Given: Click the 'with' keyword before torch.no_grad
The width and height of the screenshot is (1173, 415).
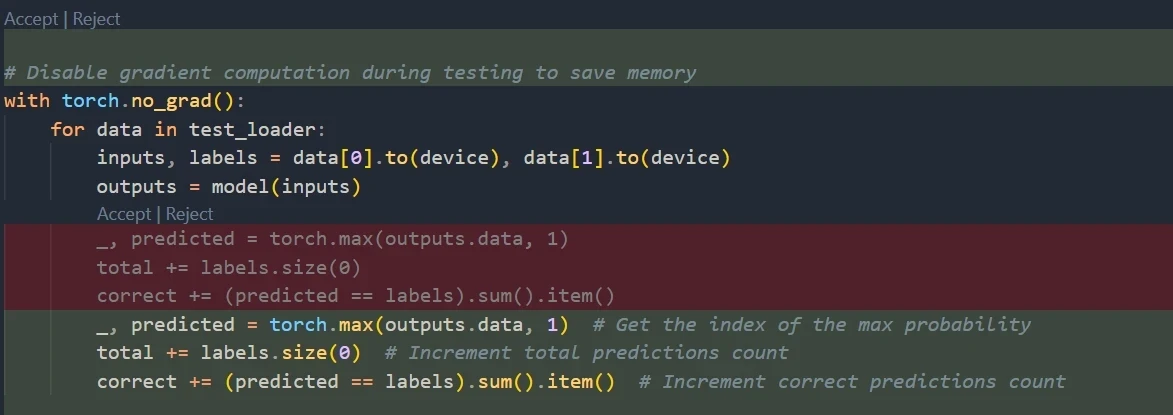Looking at the screenshot, I should pyautogui.click(x=27, y=101).
